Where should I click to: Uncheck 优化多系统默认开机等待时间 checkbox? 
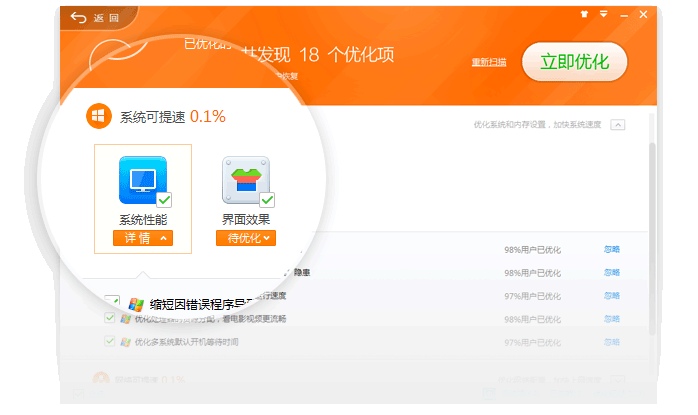click(x=110, y=342)
